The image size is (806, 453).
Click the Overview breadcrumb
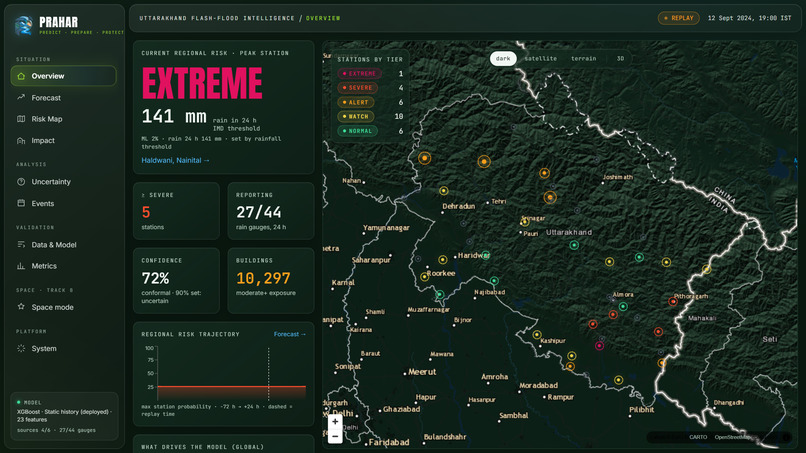[x=323, y=18]
